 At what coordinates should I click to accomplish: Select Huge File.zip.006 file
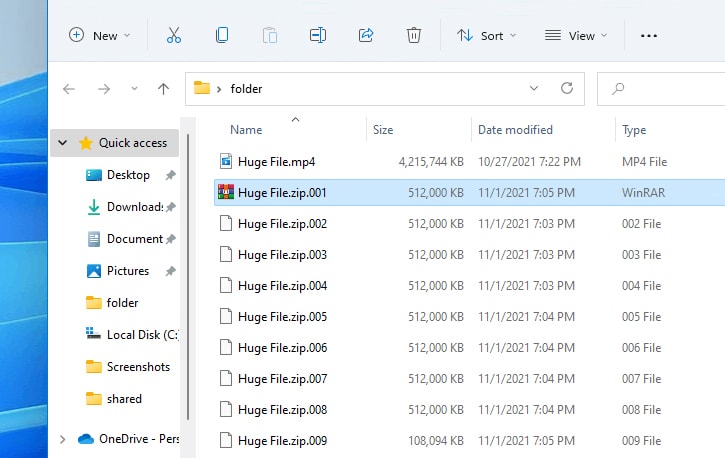(x=282, y=348)
